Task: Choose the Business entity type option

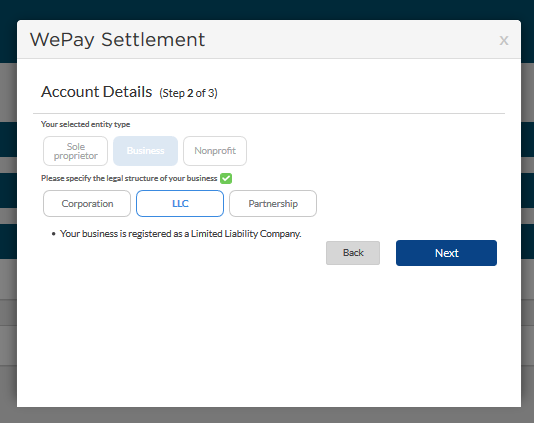Action: tap(145, 151)
